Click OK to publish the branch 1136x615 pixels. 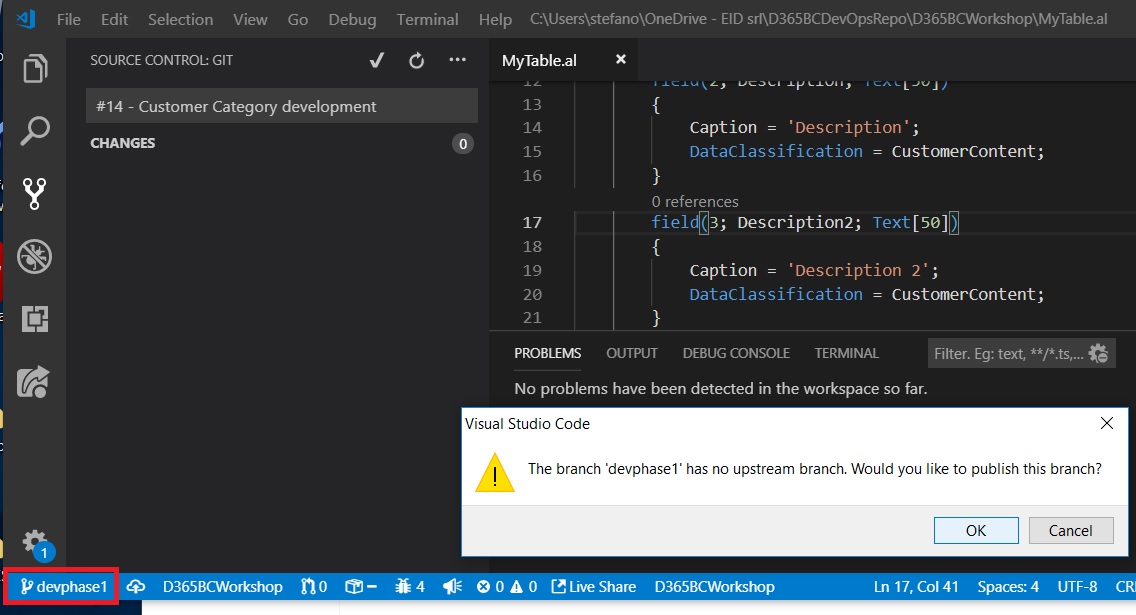coord(975,530)
